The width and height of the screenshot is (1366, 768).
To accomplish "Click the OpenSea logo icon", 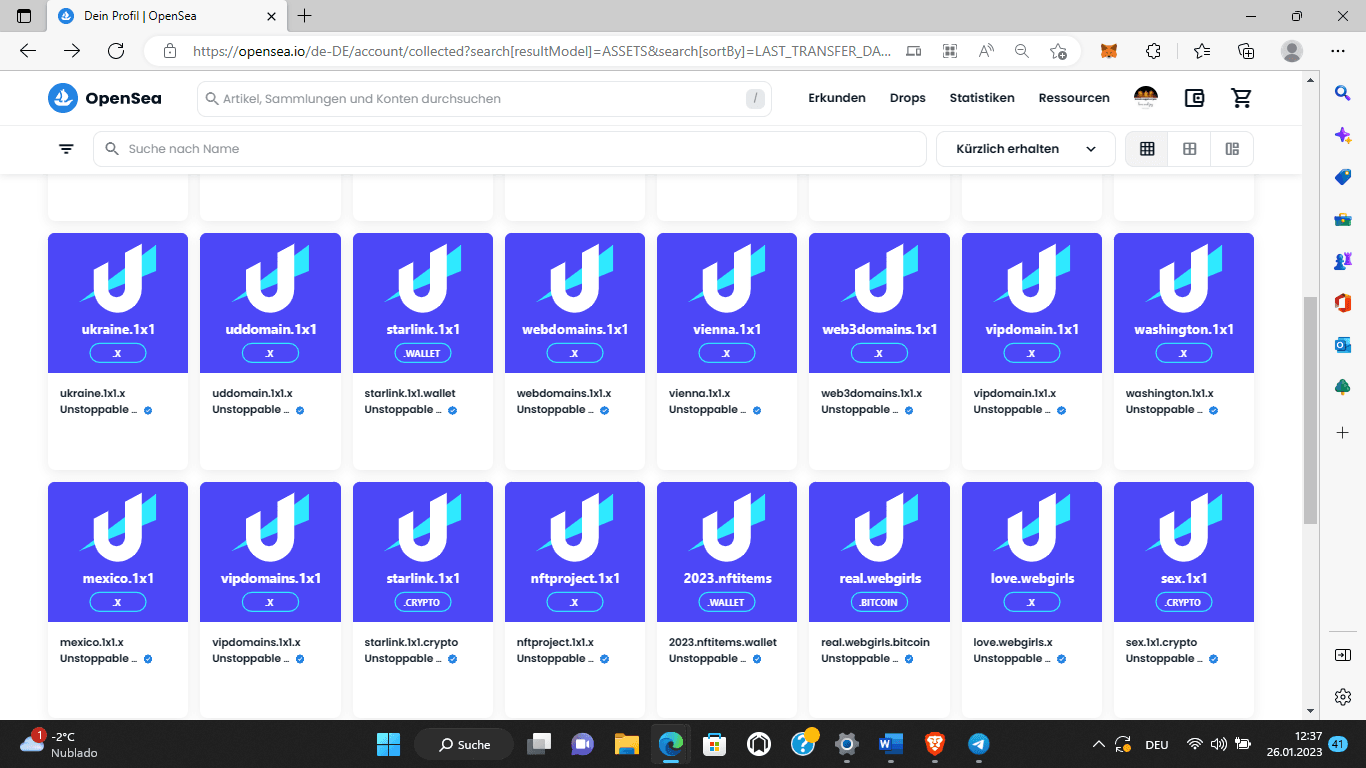I will coord(63,98).
